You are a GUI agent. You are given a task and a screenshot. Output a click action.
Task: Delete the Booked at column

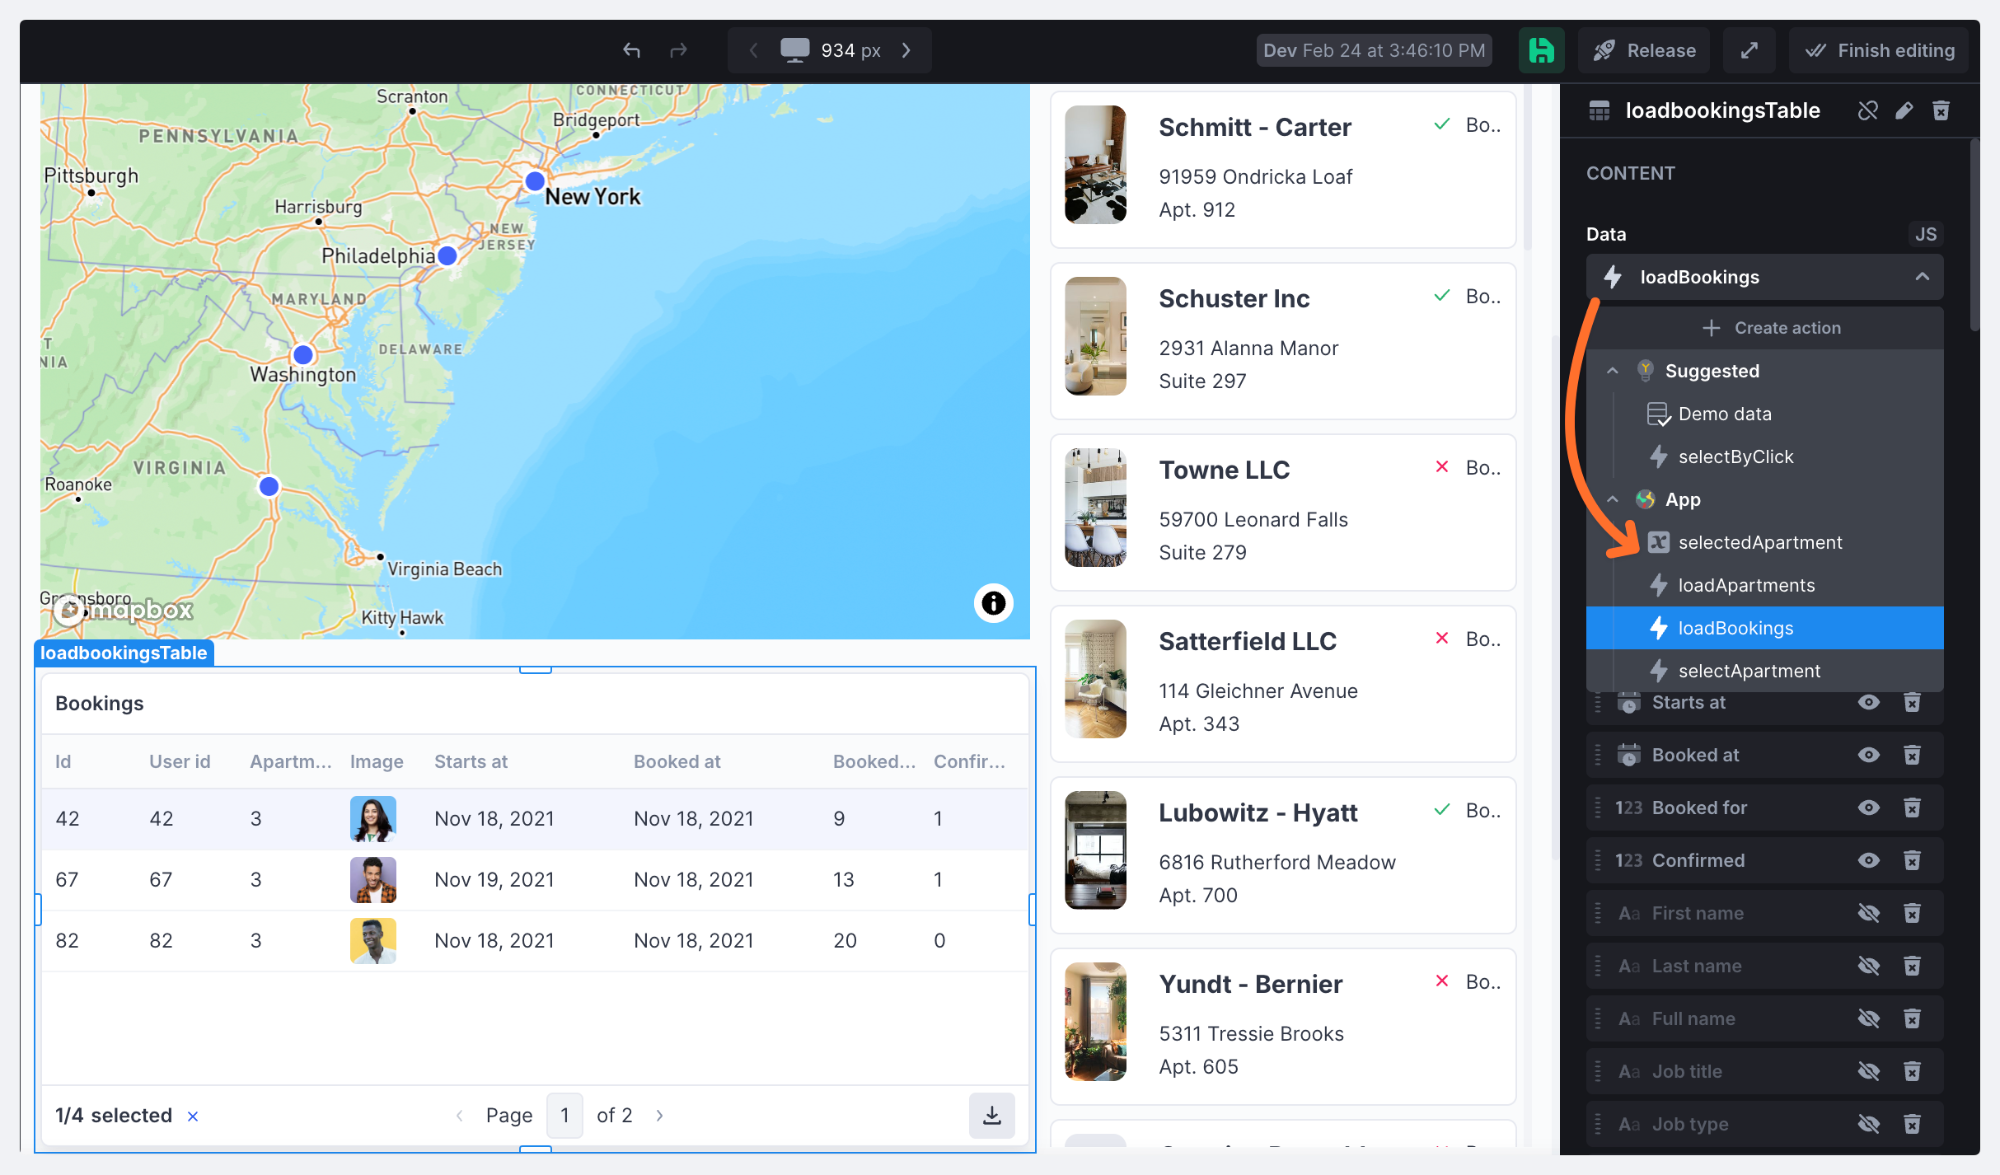point(1912,755)
